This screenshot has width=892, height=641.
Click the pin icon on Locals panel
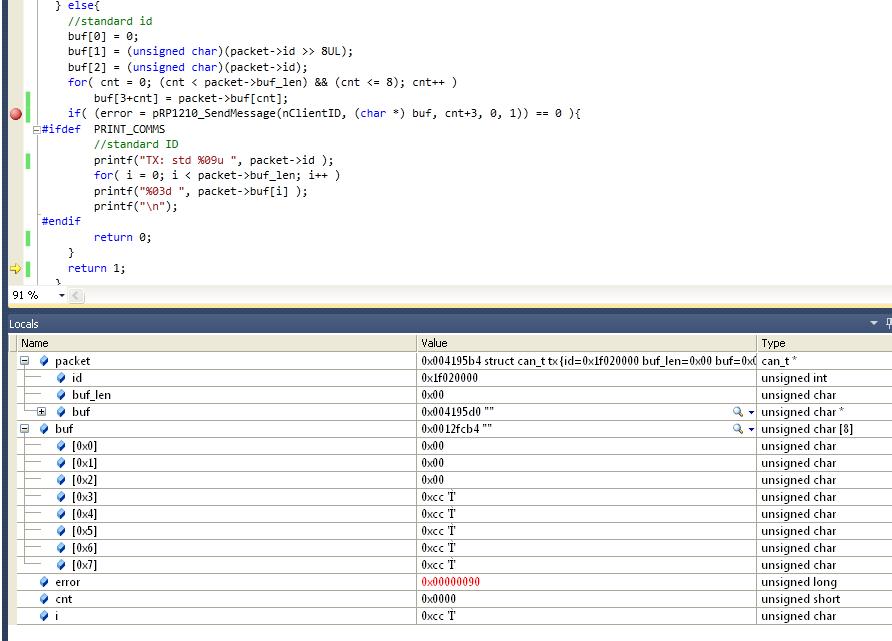point(888,324)
